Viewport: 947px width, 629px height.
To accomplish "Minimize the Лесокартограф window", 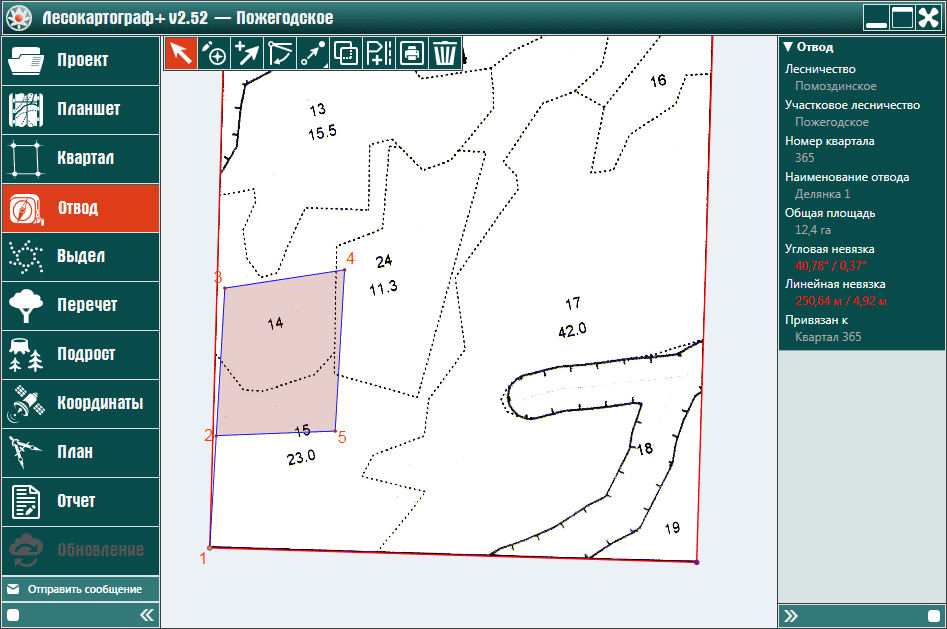I will (x=876, y=18).
